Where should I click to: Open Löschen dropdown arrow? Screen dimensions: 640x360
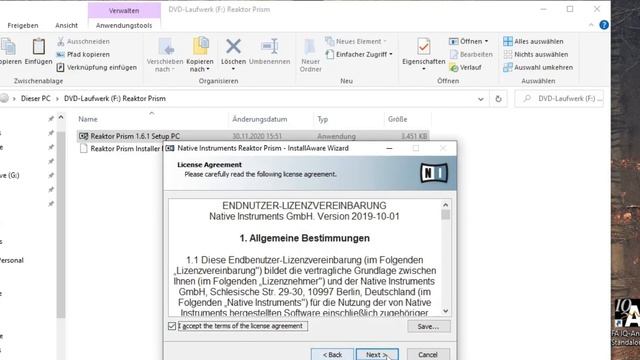point(233,69)
